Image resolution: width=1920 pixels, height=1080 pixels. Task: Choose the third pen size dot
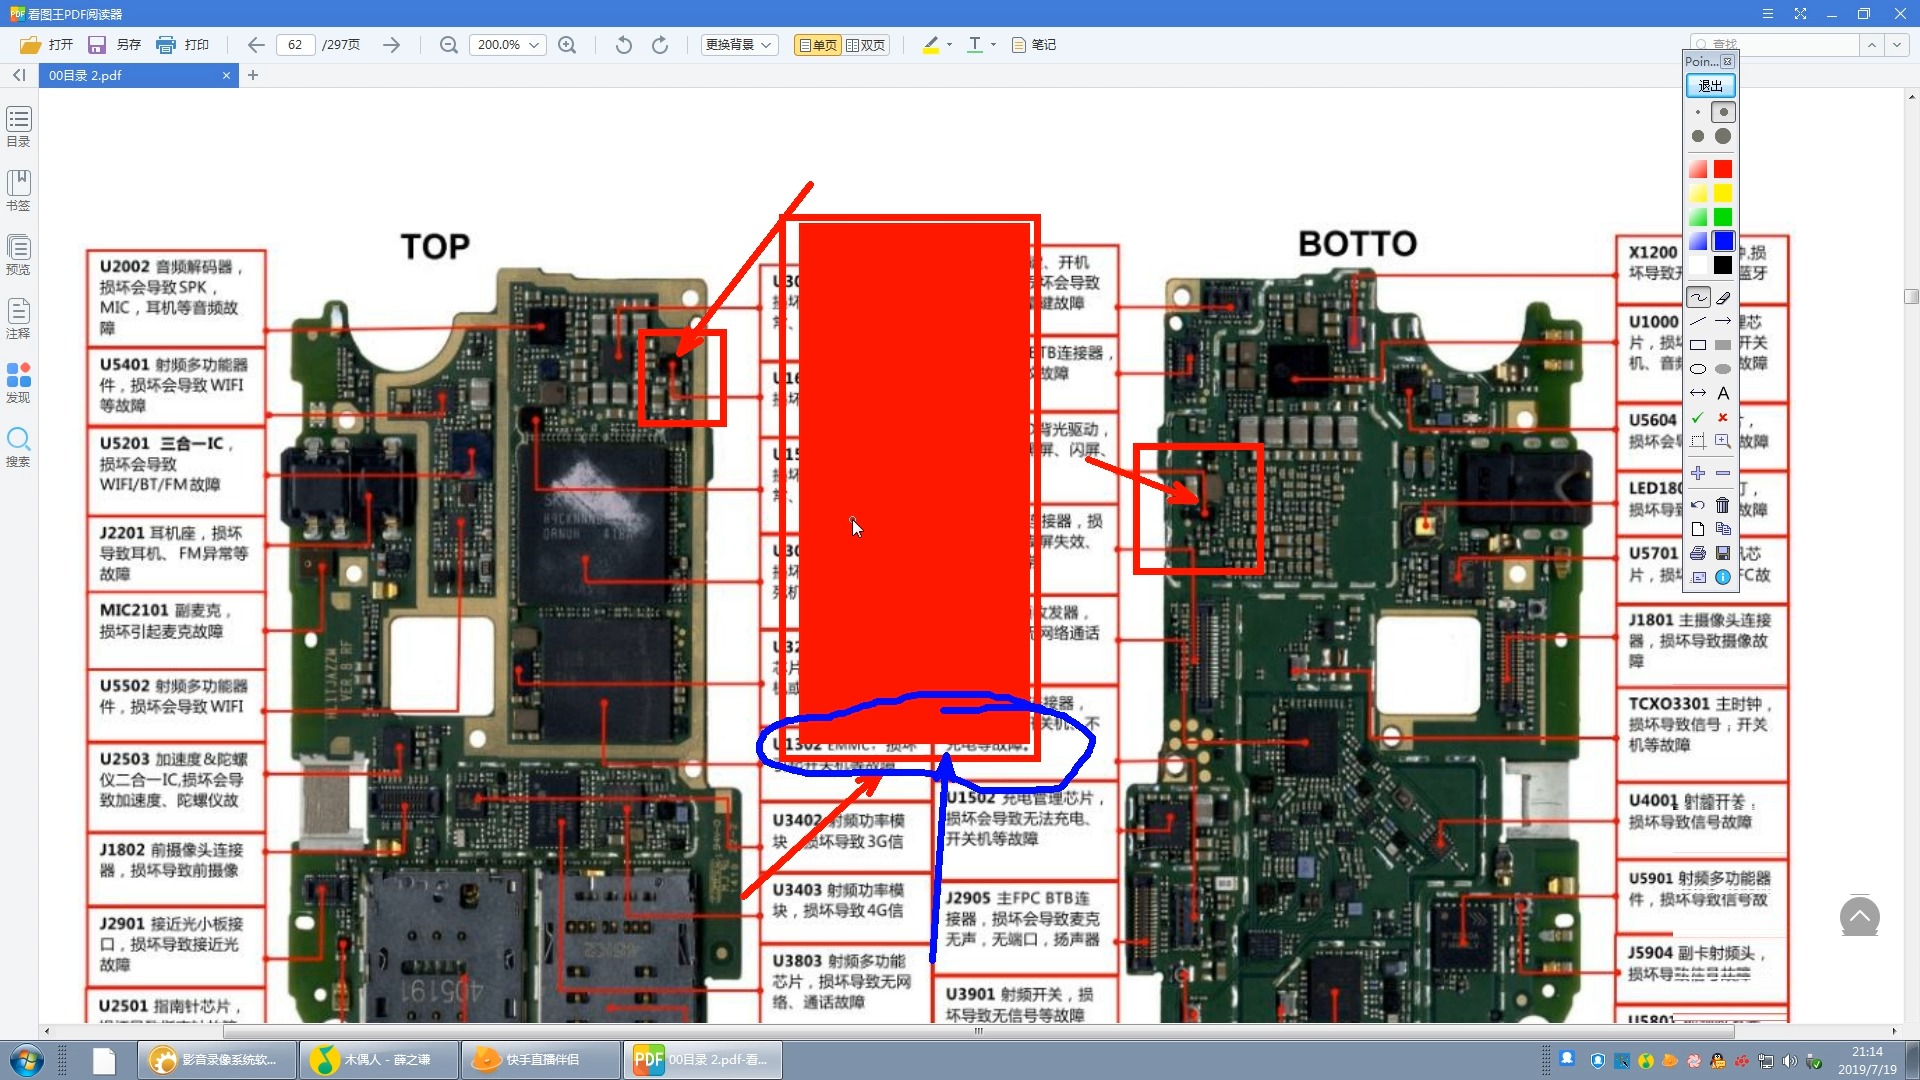point(1698,136)
